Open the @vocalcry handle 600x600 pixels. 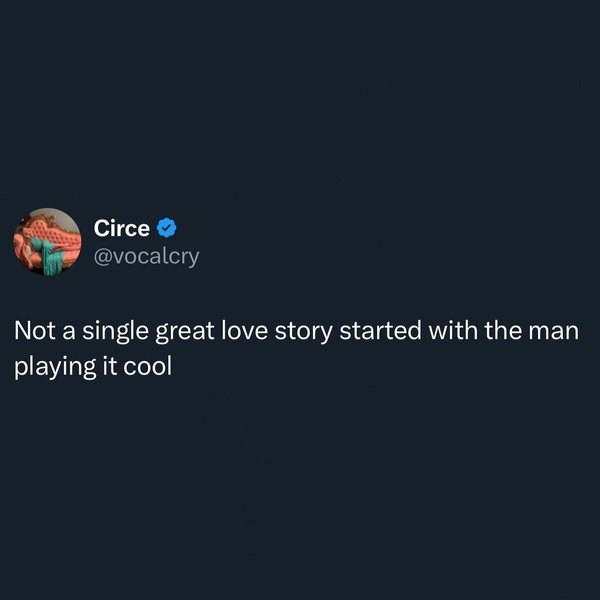(x=147, y=256)
